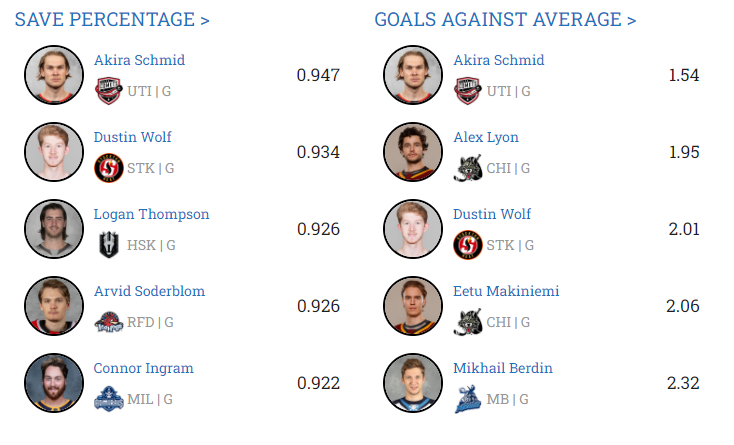Click Manitoba Moose logo beside Mikhail Berdin
The image size is (734, 445).
click(468, 399)
